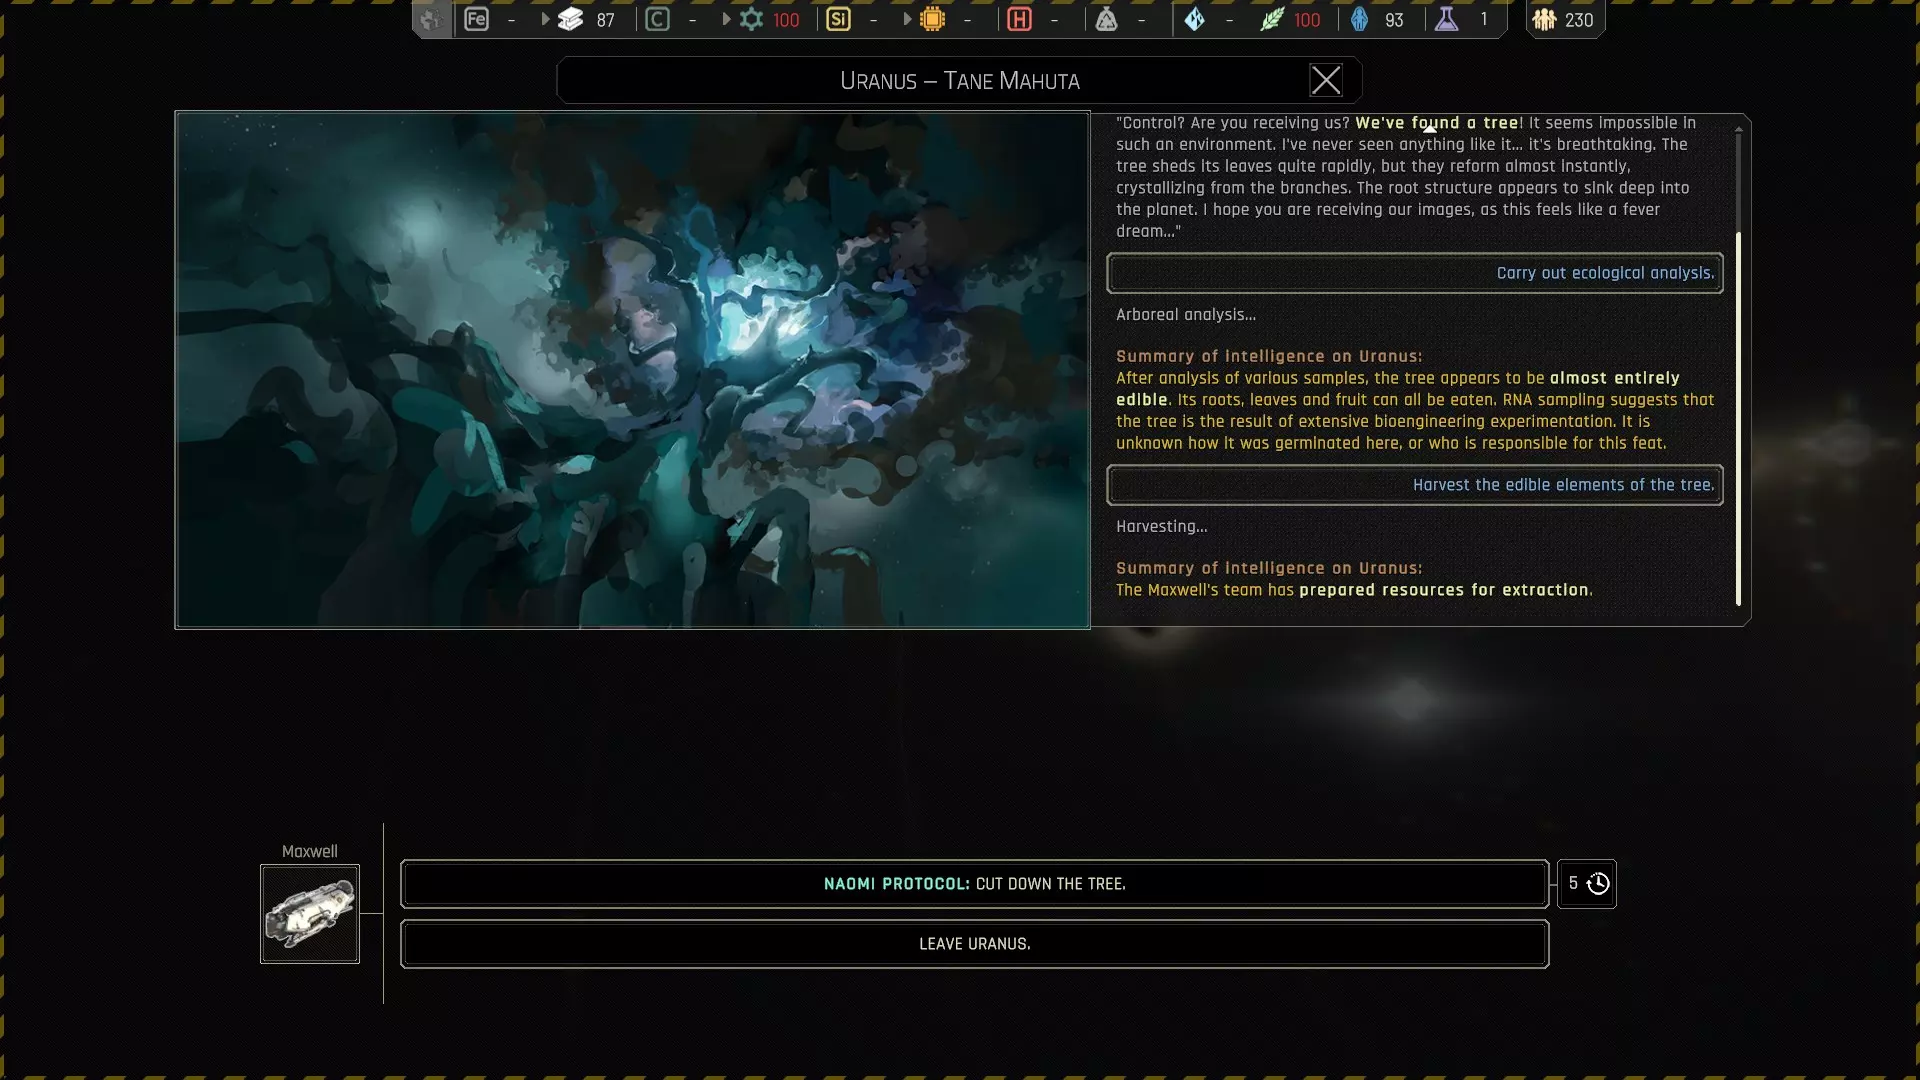Click the silicon Si resource icon
1920x1080 pixels.
tap(838, 19)
